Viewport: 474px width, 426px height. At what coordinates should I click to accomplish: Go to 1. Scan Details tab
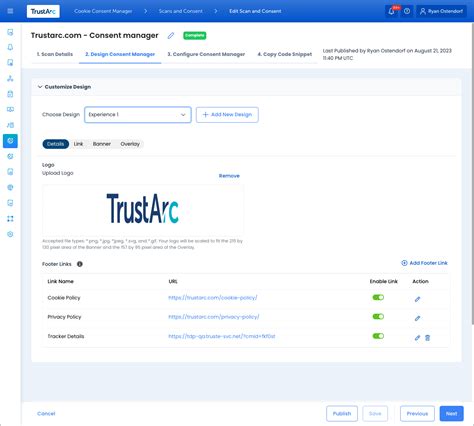pyautogui.click(x=55, y=54)
